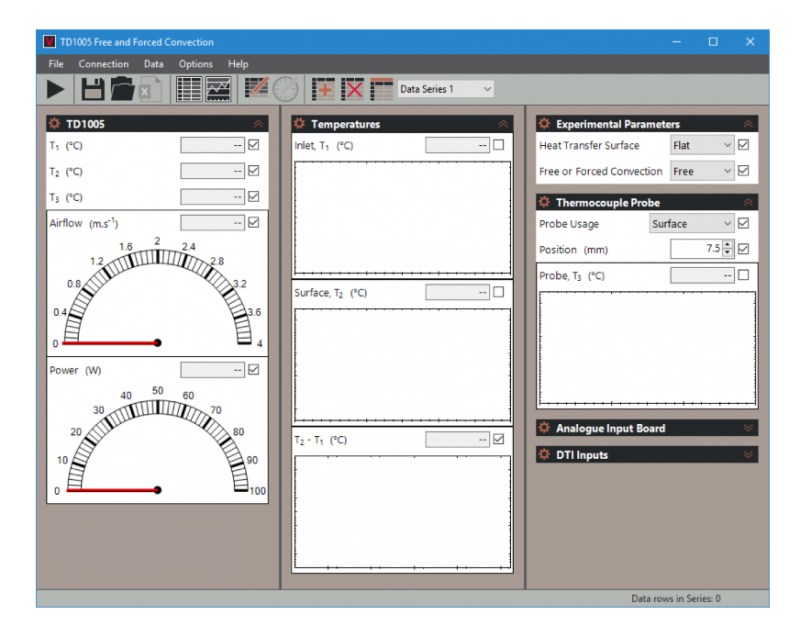Enable the Probe, T₃ checkbox
This screenshot has height=626, width=800.
(x=743, y=275)
